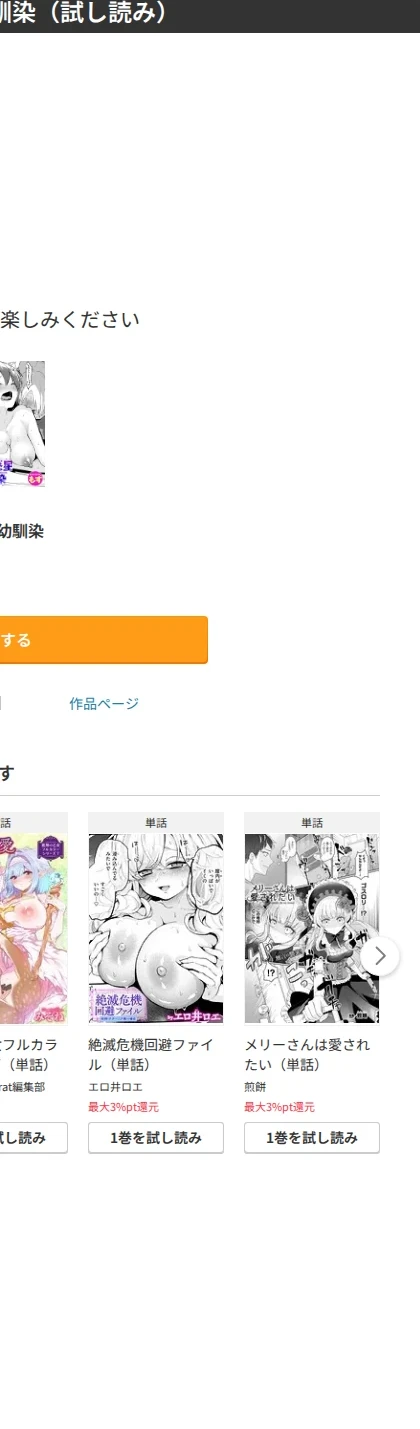Click the 単話 label above メリーさんは愛されたい
The image size is (420, 1429).
(312, 823)
